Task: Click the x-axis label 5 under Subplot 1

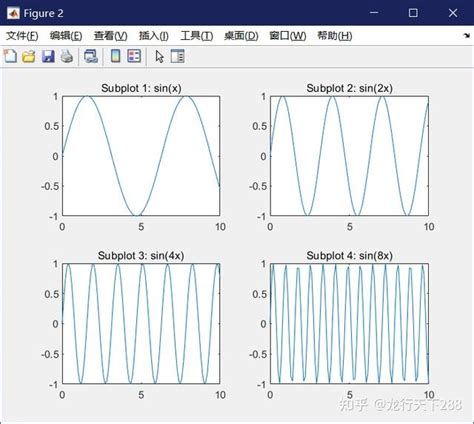Action: 141,227
